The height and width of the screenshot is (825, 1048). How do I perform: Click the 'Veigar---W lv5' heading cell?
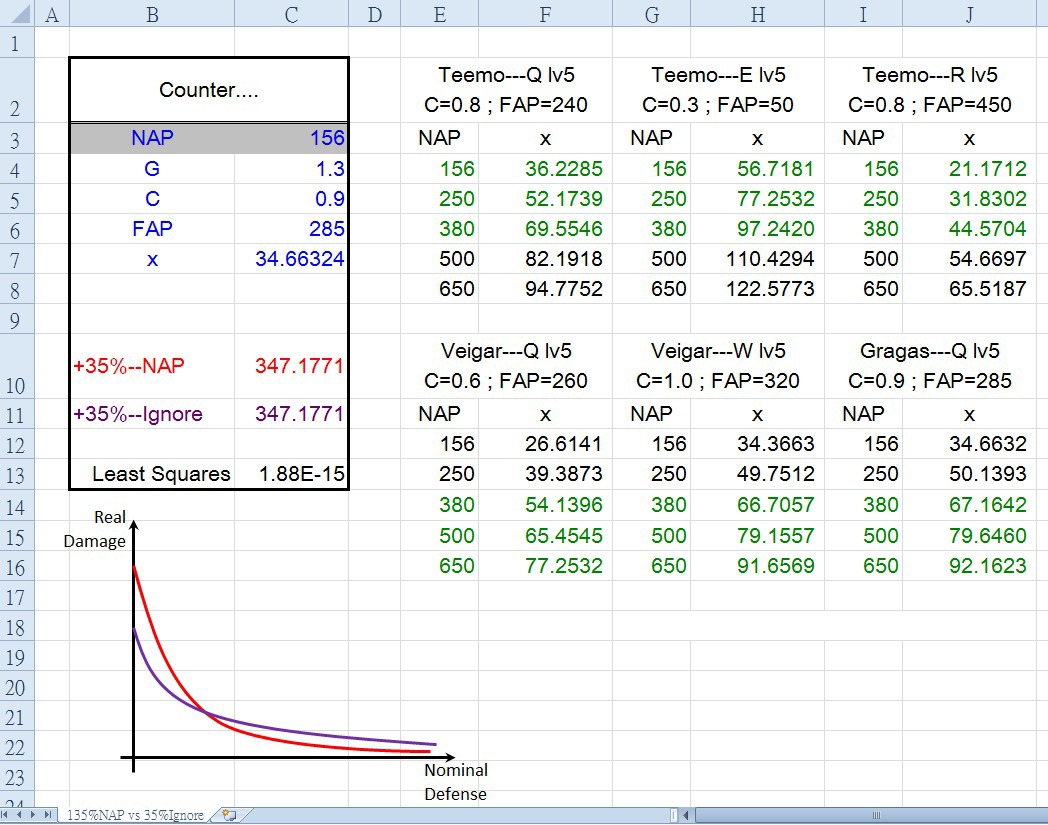718,366
